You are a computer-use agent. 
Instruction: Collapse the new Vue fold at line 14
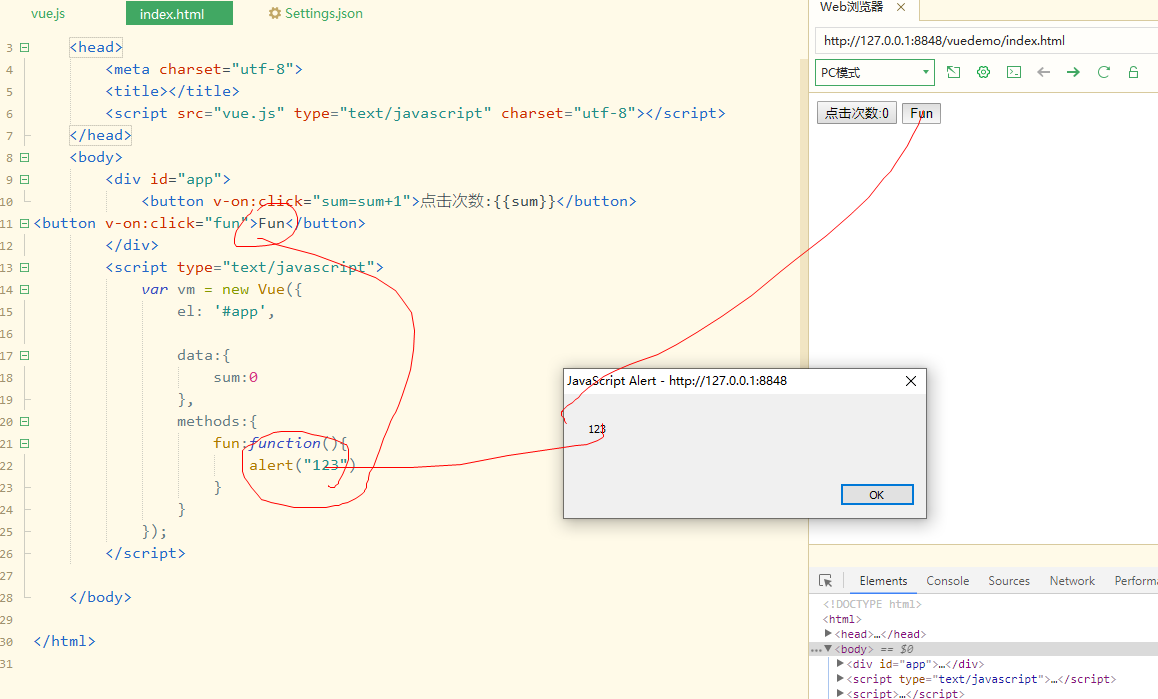click(24, 290)
